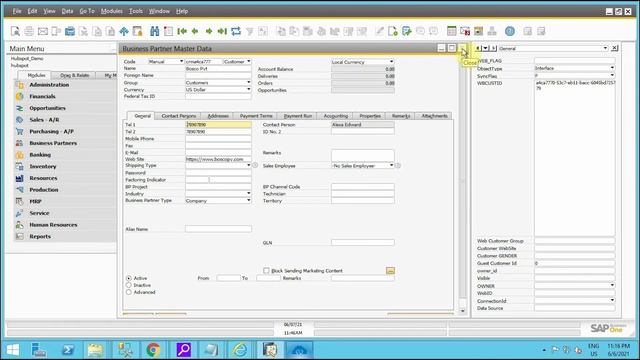Refresh the form using blue arrows icon
Viewport: 640px width, 360px height.
[x=236, y=31]
